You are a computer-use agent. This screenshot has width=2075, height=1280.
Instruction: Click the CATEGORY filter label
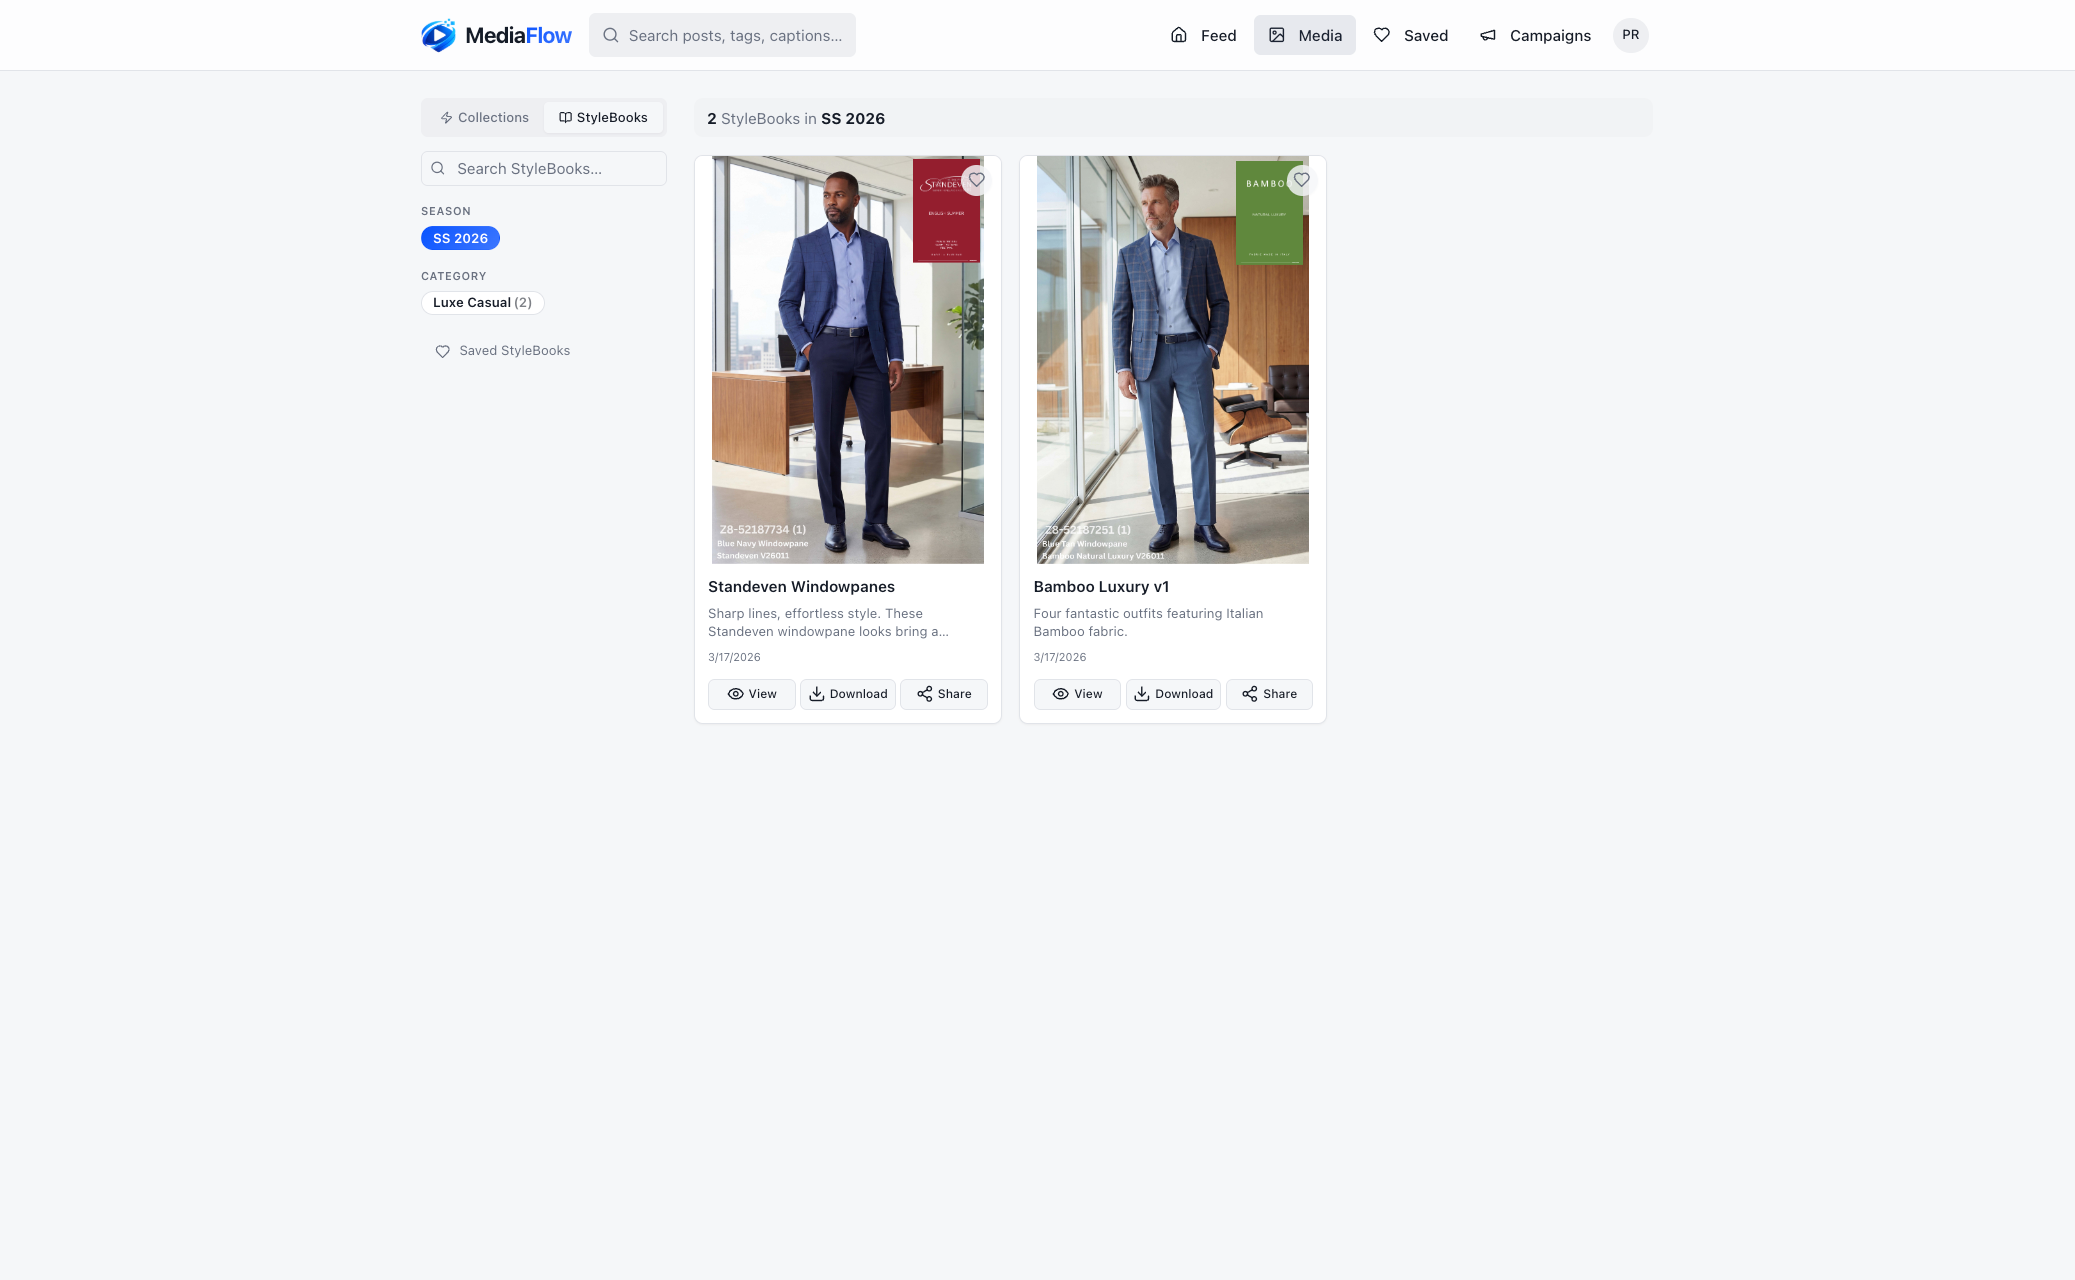[x=454, y=276]
